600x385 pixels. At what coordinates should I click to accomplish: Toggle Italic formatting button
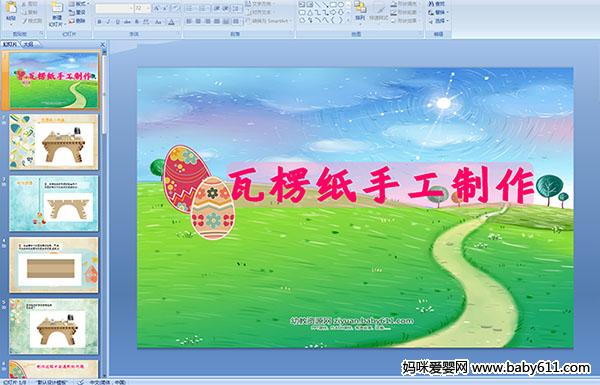coord(108,22)
